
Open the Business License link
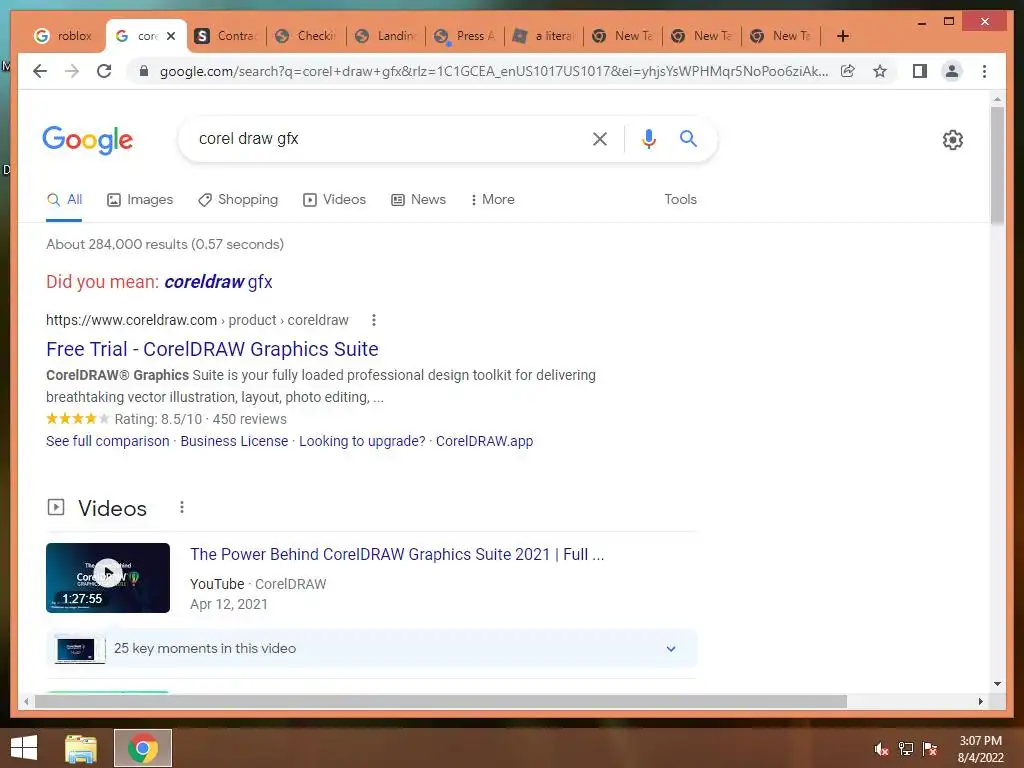point(234,441)
